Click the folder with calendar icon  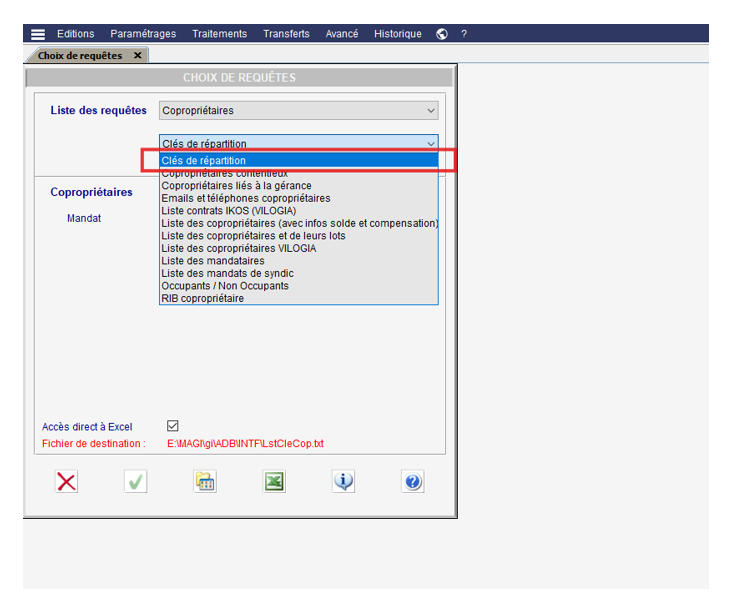[206, 482]
